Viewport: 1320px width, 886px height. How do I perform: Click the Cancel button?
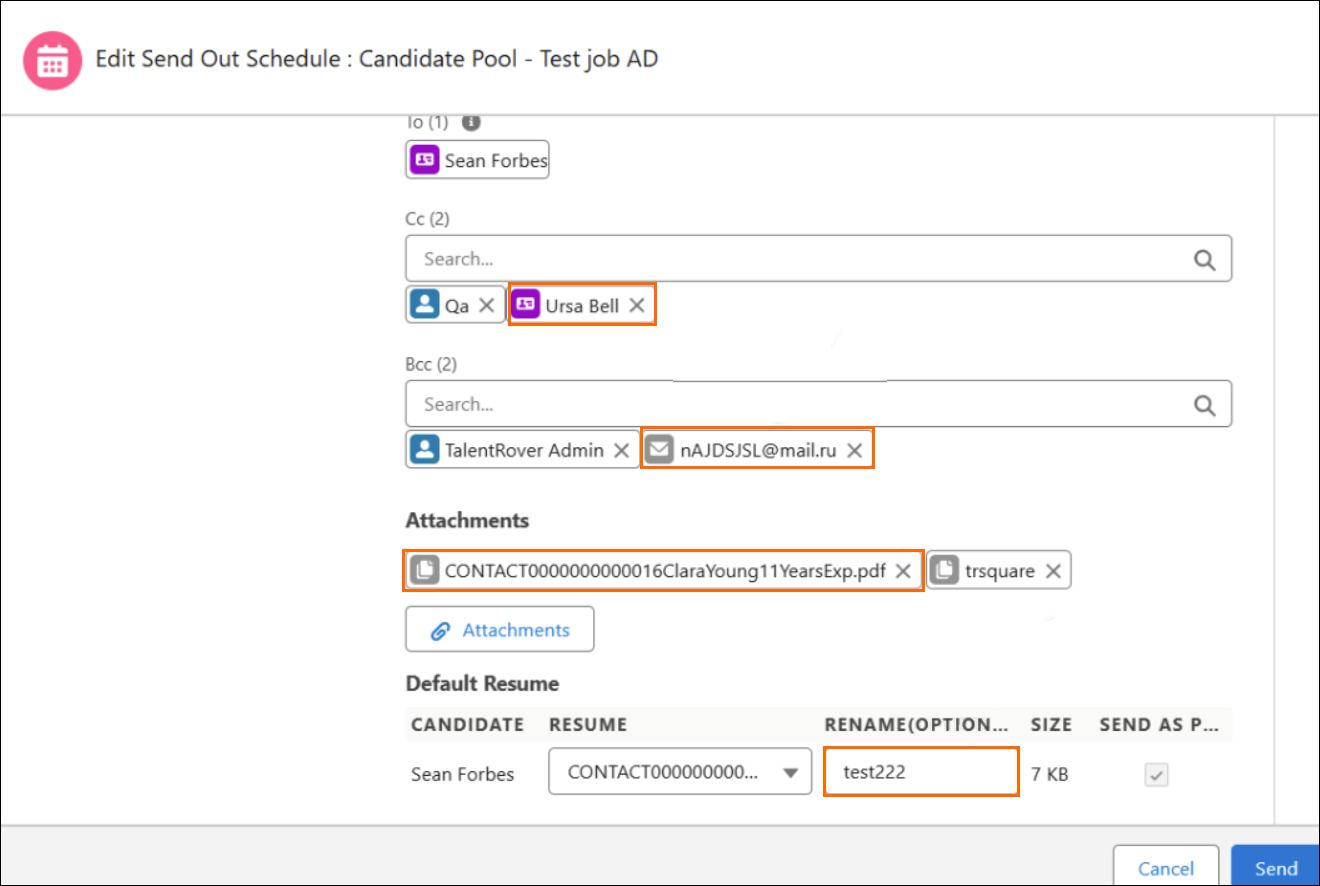tap(1166, 868)
